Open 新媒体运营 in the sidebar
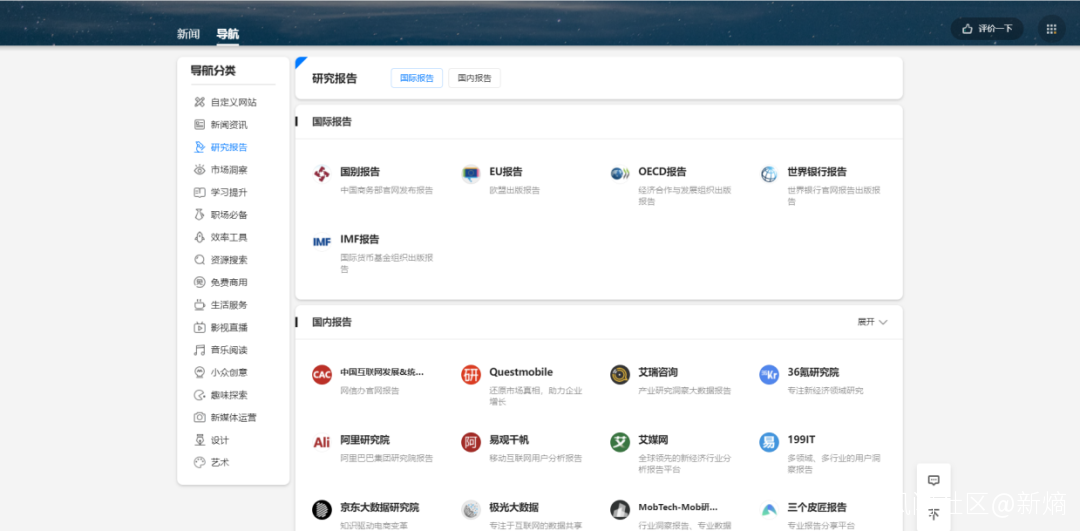 (233, 417)
